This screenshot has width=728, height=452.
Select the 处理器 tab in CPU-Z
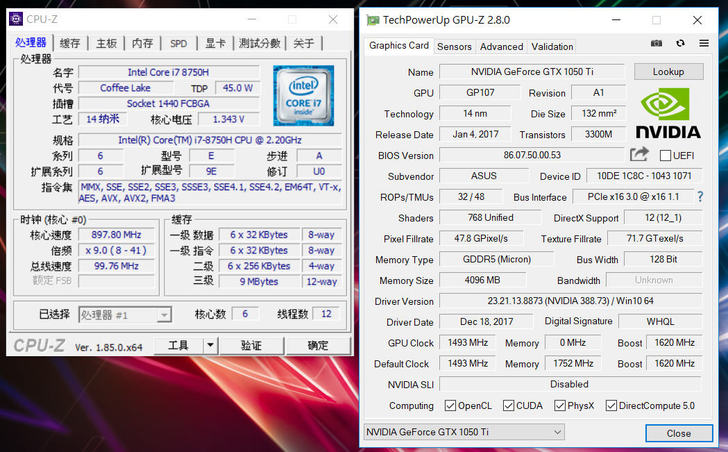point(31,42)
